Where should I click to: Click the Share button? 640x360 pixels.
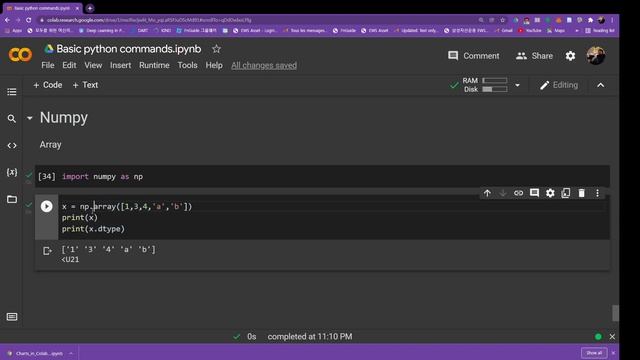[534, 56]
